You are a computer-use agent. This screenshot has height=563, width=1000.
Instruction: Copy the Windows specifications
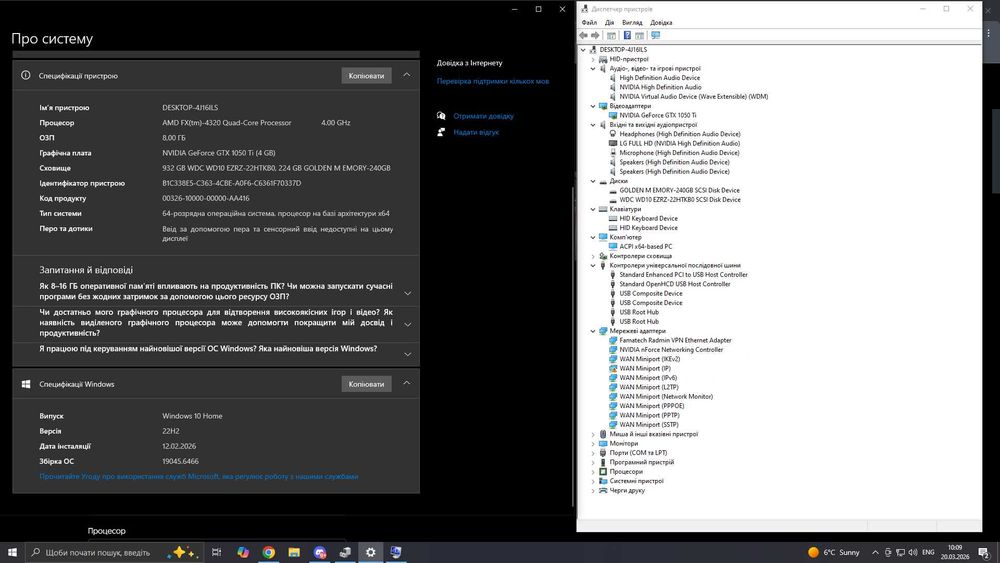[366, 384]
